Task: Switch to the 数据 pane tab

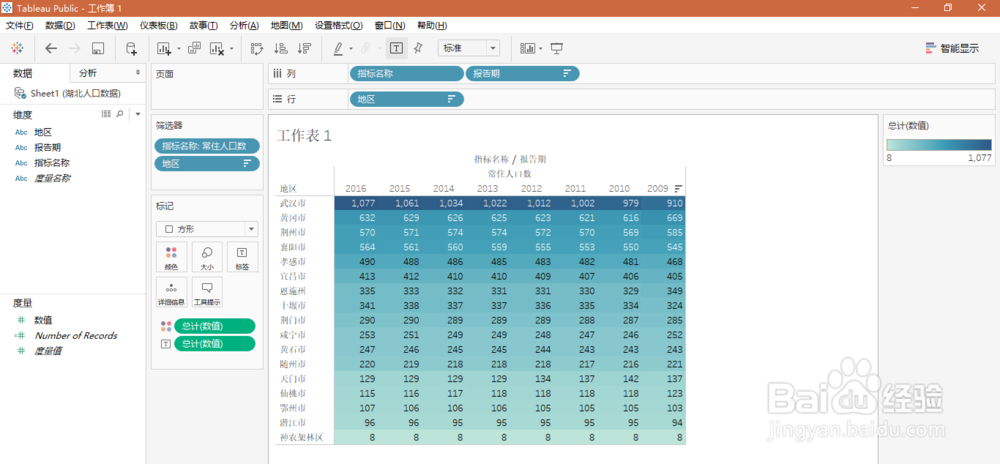Action: pyautogui.click(x=23, y=73)
